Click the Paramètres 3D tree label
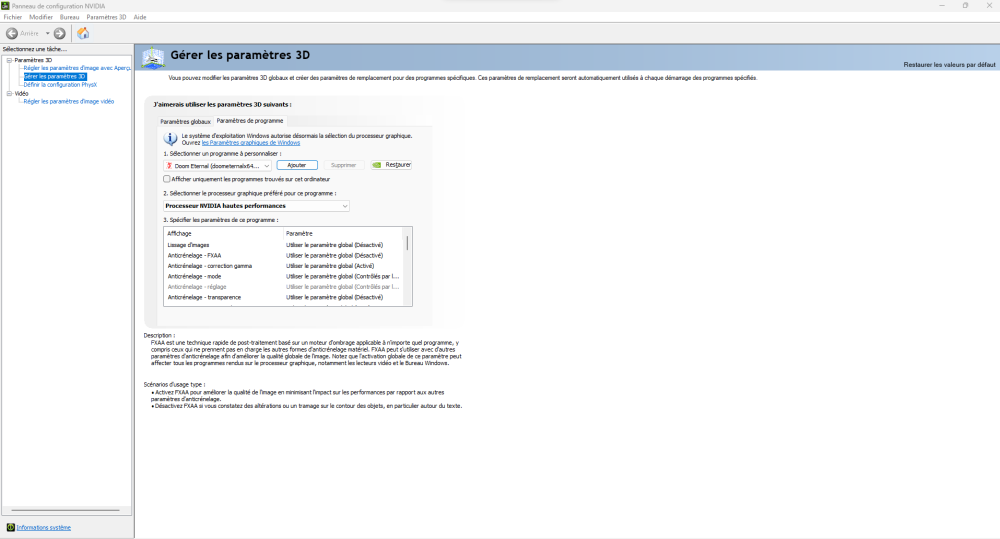 click(33, 60)
